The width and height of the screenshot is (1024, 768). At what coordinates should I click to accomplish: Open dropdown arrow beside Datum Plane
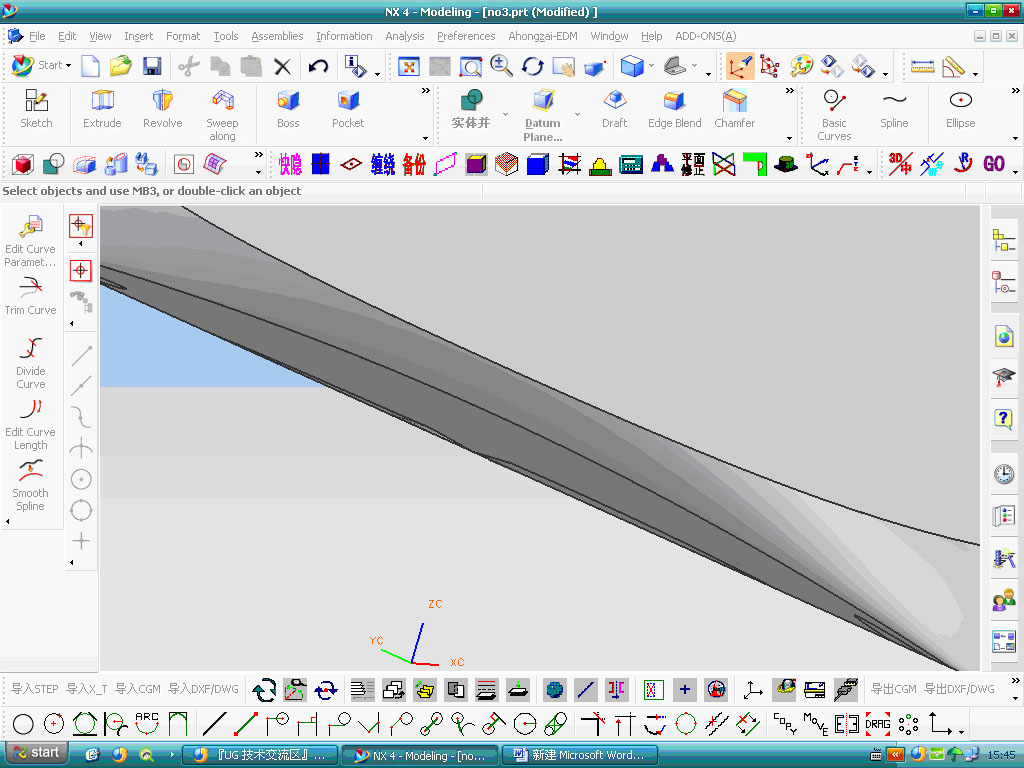pyautogui.click(x=577, y=114)
